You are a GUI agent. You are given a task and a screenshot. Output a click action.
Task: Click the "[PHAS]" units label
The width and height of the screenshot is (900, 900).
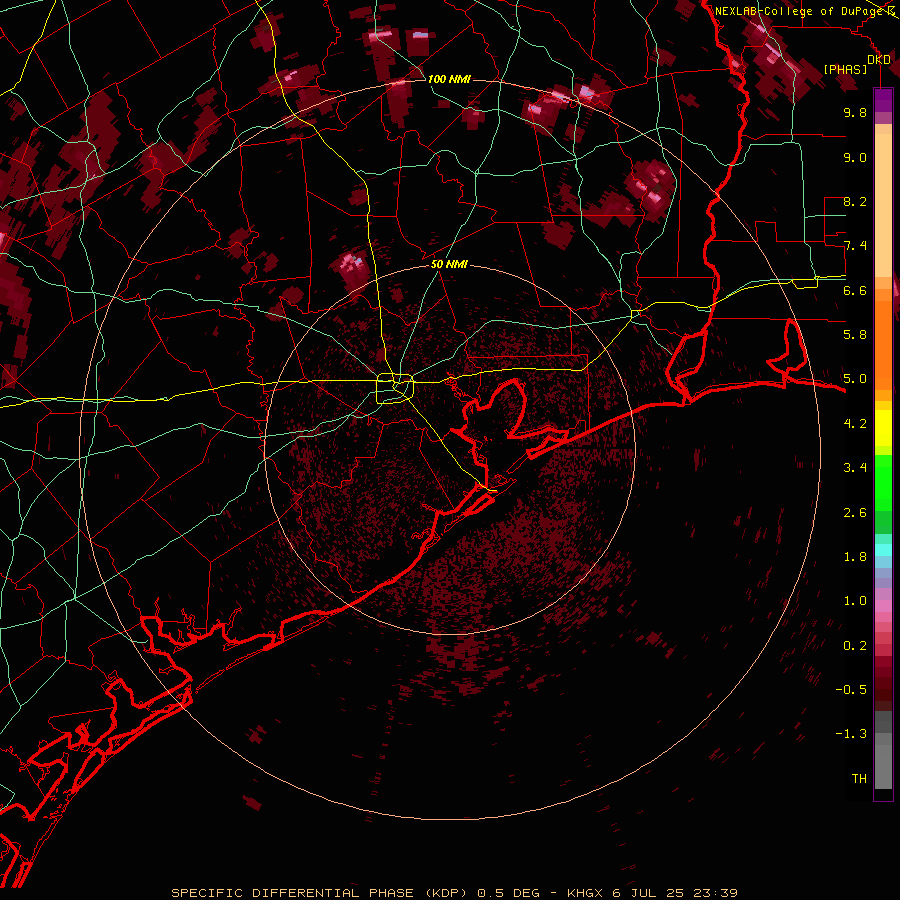click(845, 70)
